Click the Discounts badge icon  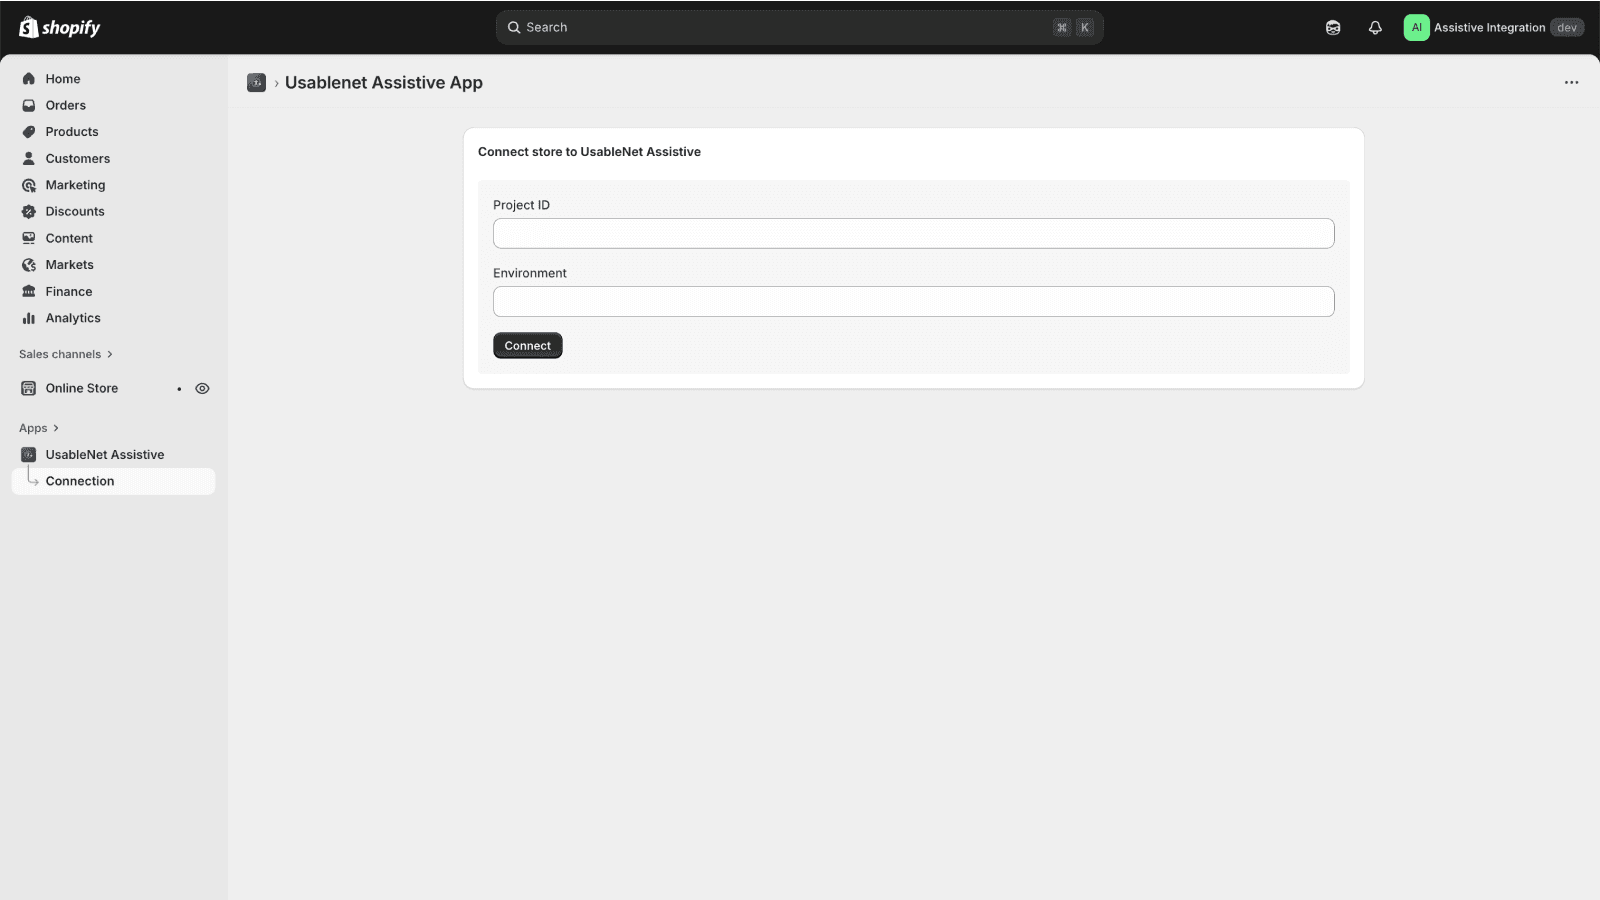point(29,212)
